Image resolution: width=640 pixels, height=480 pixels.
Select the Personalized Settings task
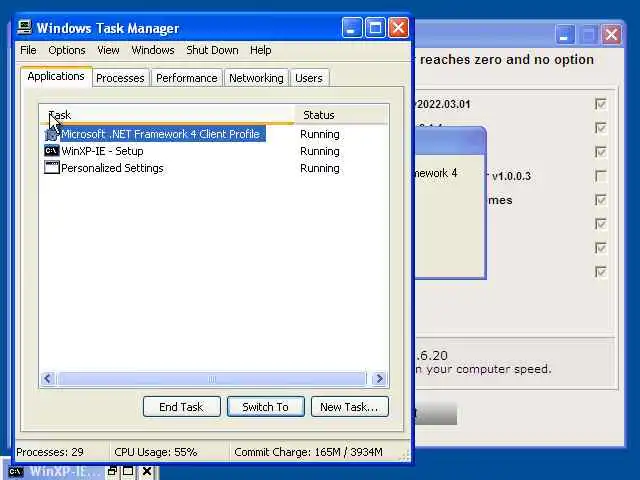click(112, 168)
